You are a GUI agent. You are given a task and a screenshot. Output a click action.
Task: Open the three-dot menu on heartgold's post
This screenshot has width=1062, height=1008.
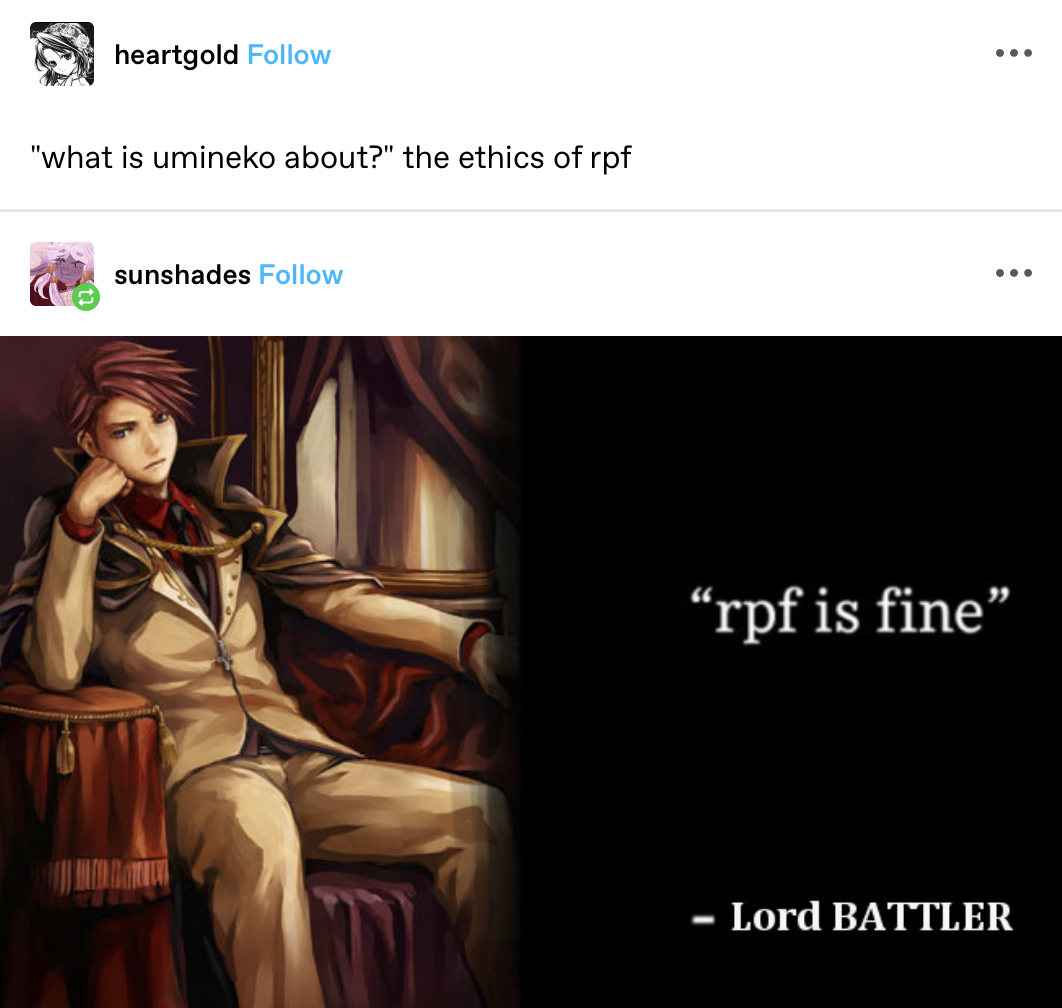point(1013,53)
